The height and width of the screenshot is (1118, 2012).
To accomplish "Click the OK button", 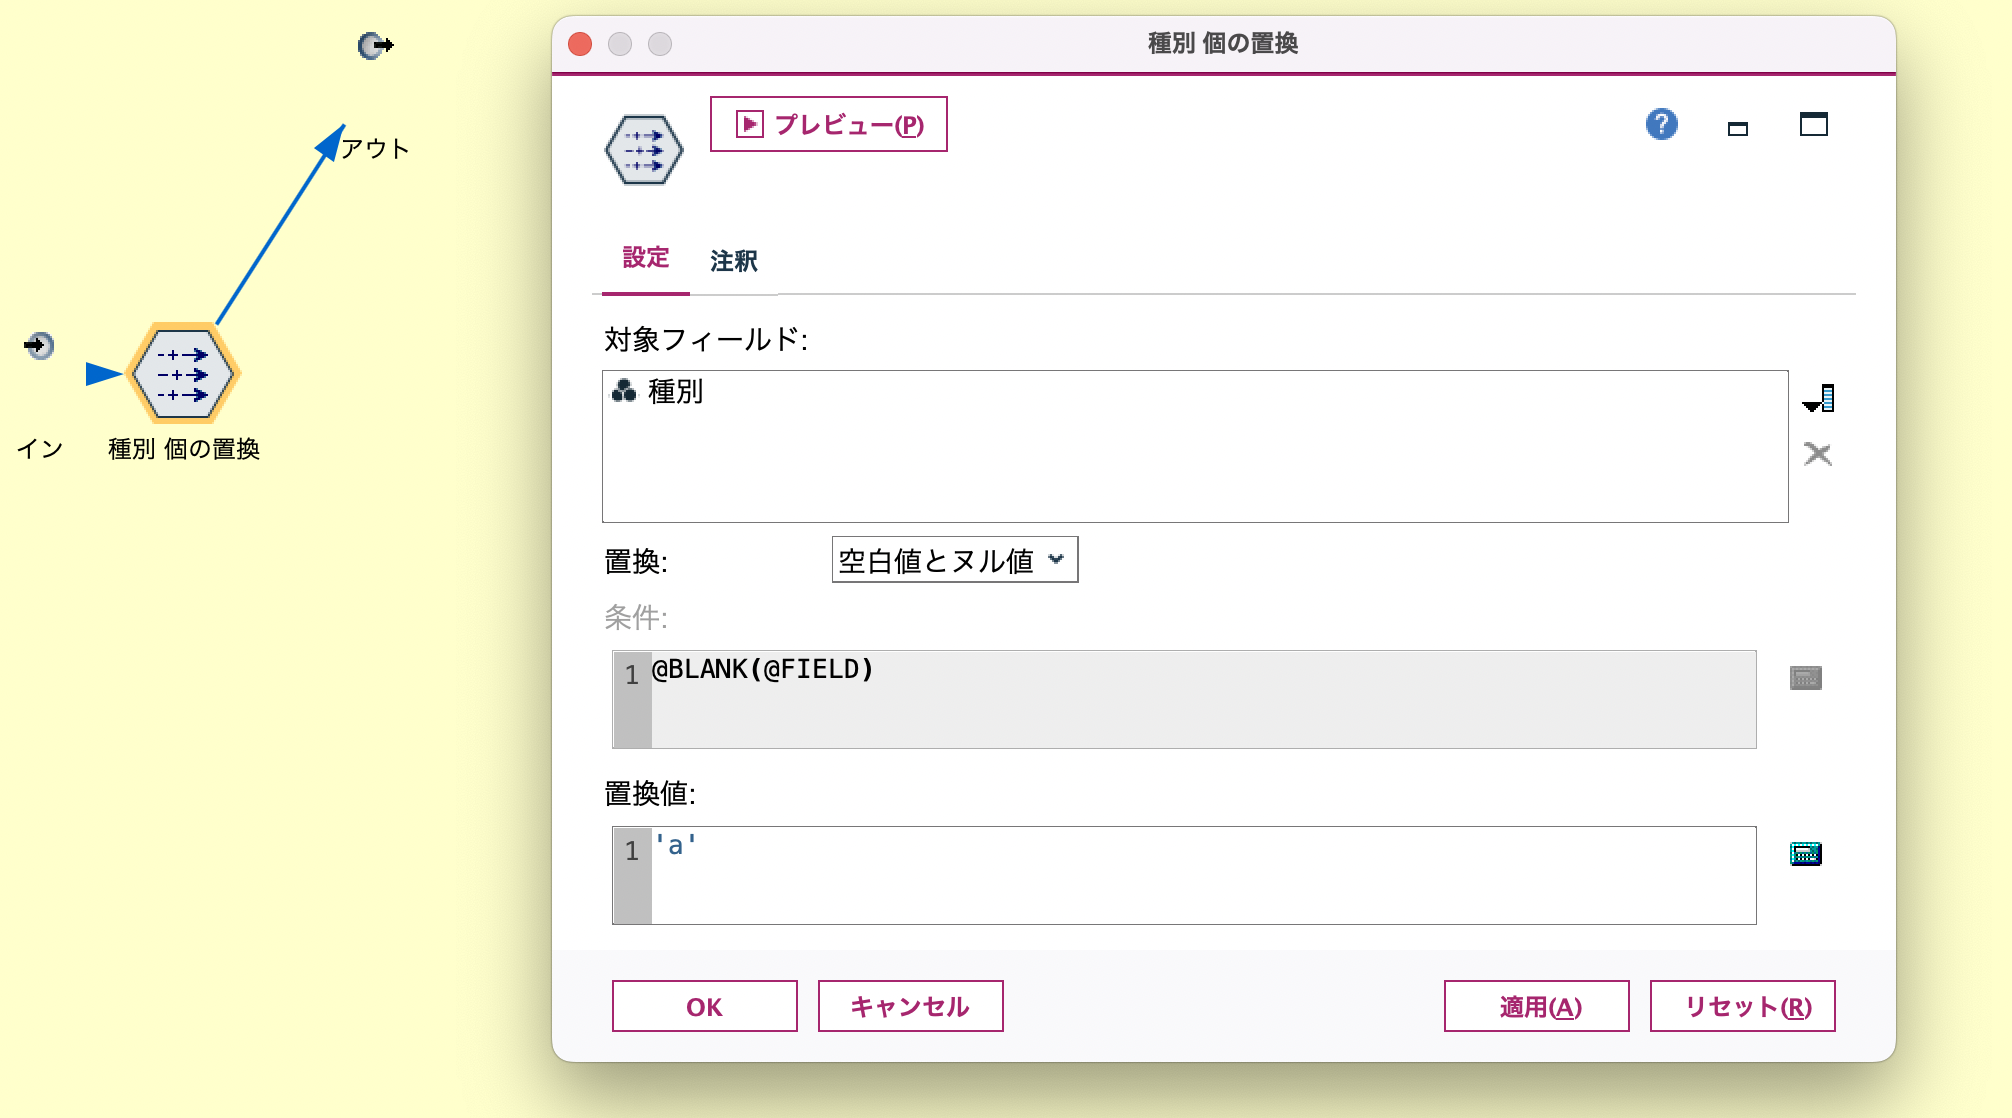I will pos(703,1006).
